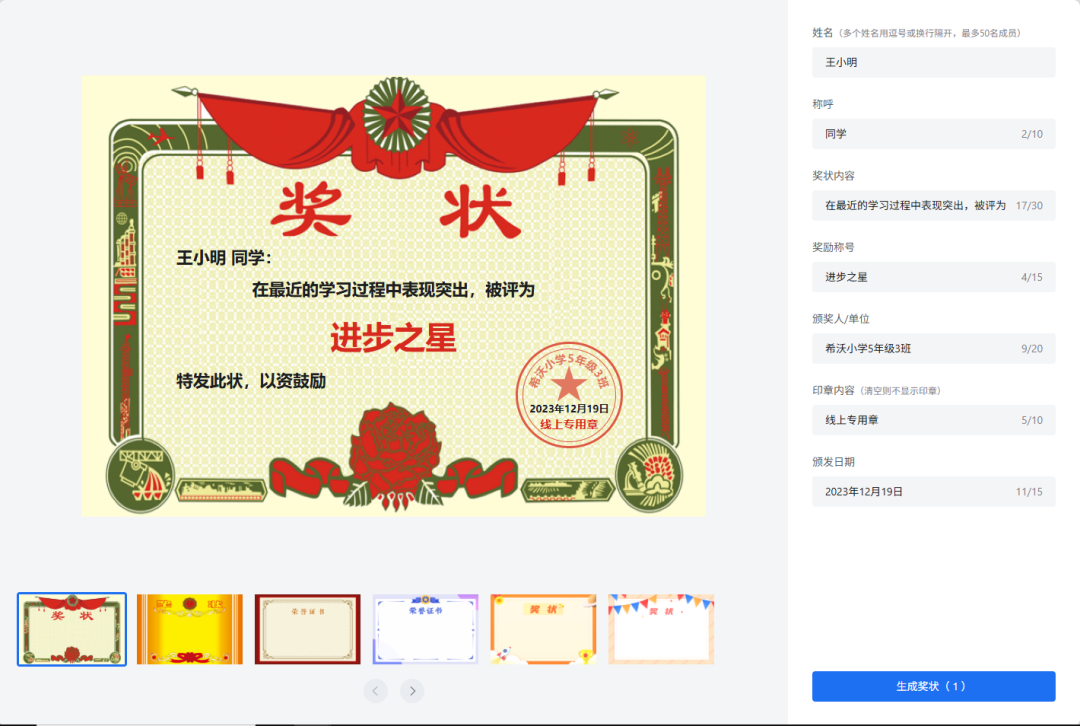
Task: Select the golden yellow certificate template
Action: pos(189,629)
